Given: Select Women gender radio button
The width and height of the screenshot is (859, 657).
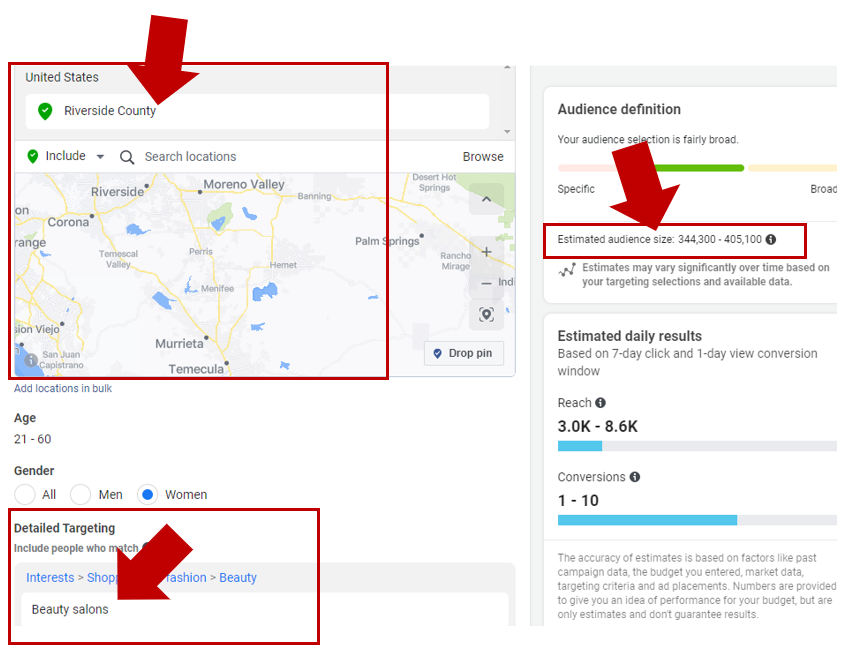Looking at the screenshot, I should [147, 494].
